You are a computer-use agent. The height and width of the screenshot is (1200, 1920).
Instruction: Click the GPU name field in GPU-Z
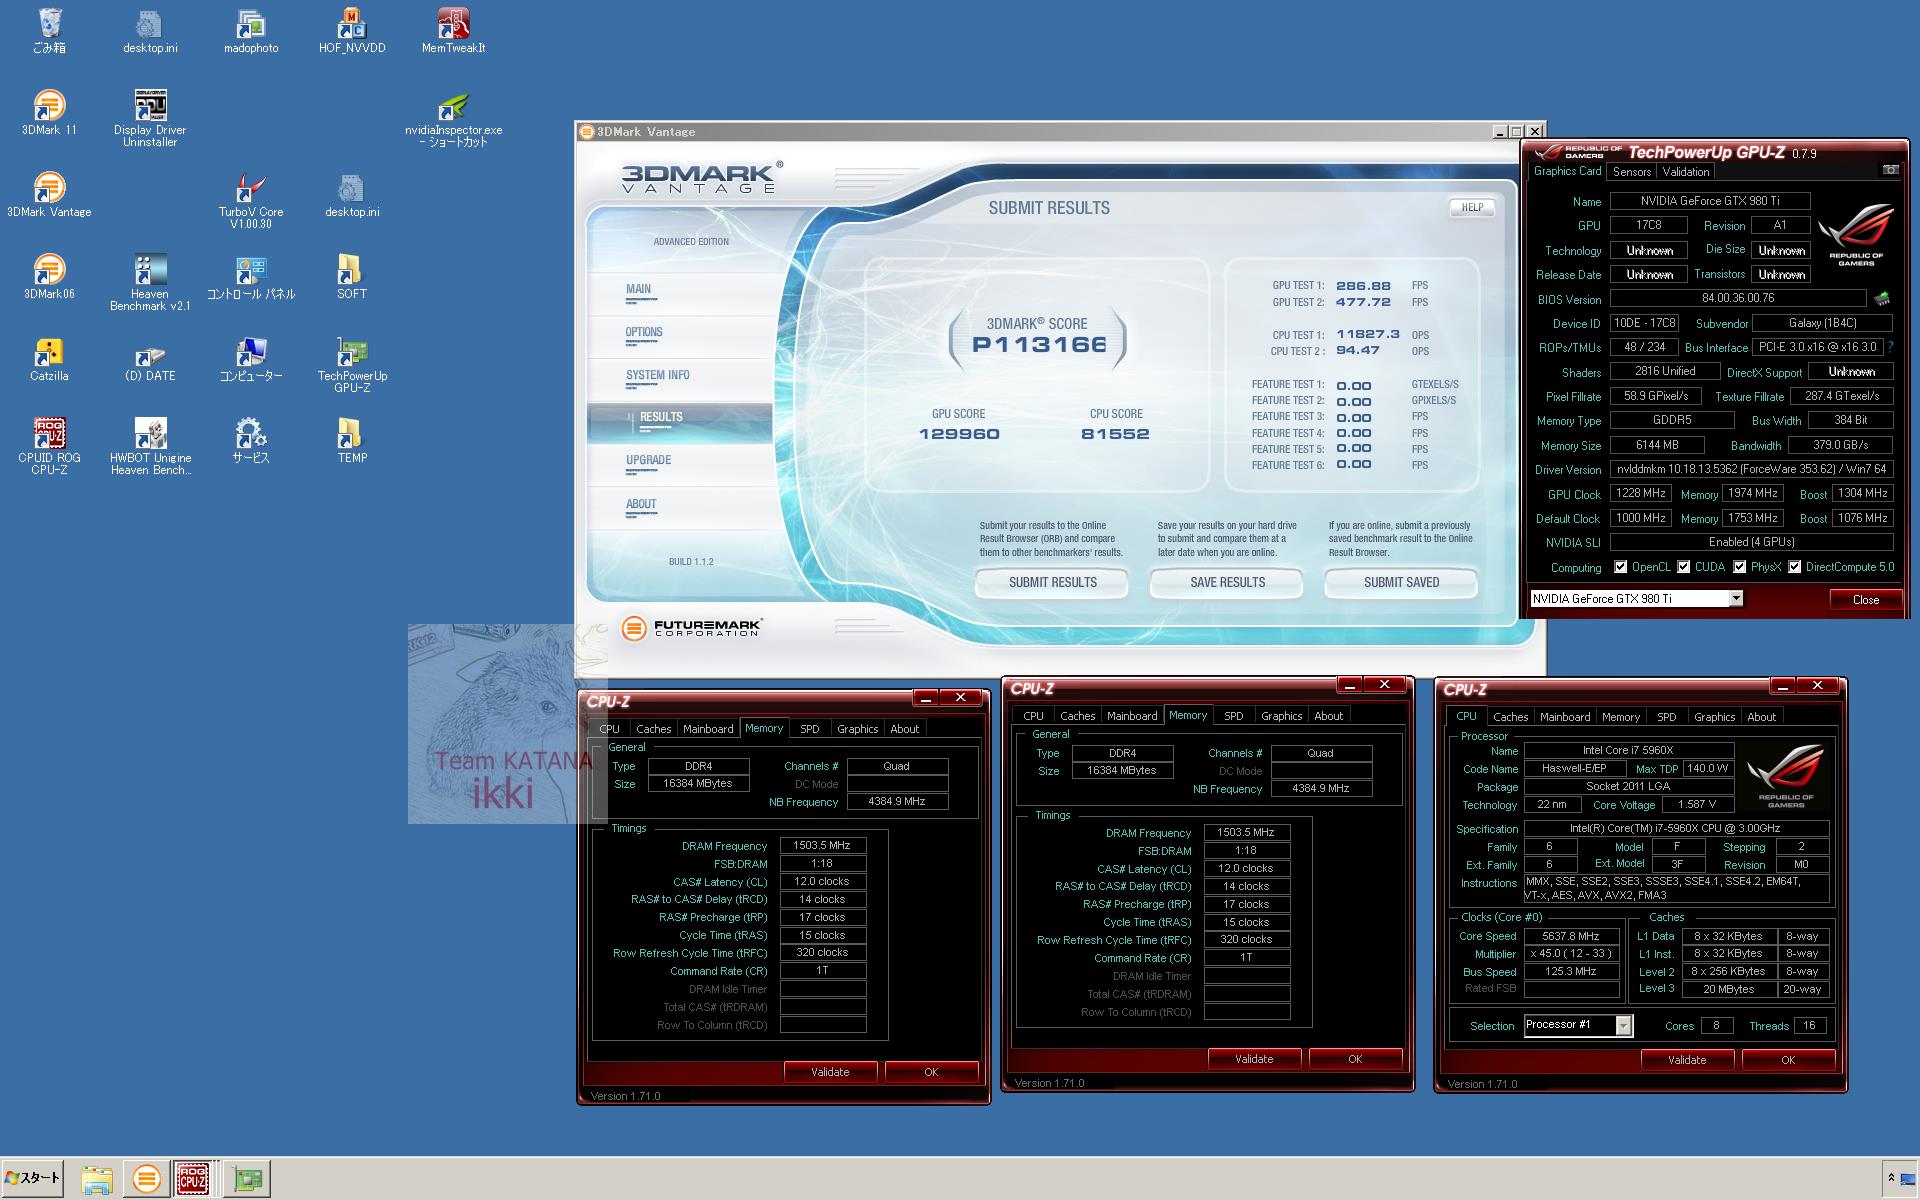pyautogui.click(x=1709, y=201)
